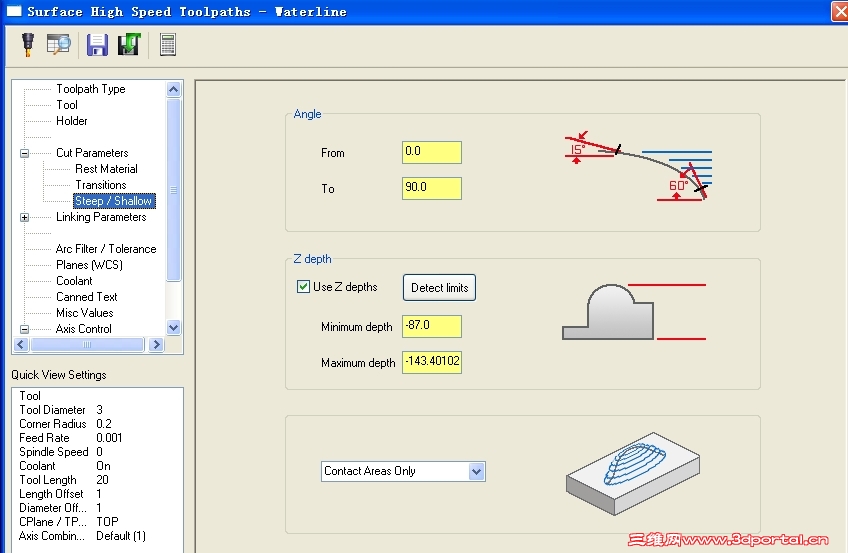The width and height of the screenshot is (848, 553).
Task: Select Cut Parameters in the tree
Action: [x=92, y=153]
